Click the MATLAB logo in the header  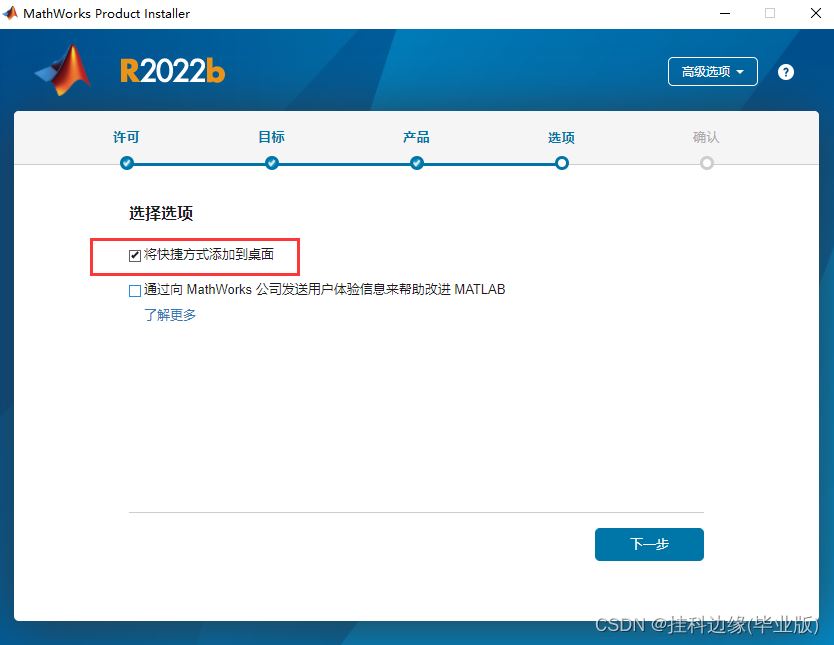click(63, 70)
